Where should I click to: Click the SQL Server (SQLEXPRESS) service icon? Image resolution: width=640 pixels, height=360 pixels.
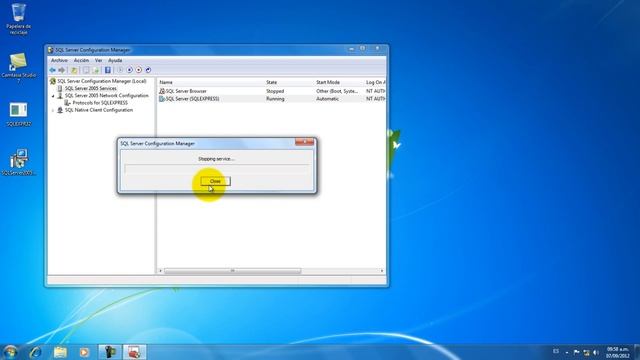pos(162,99)
